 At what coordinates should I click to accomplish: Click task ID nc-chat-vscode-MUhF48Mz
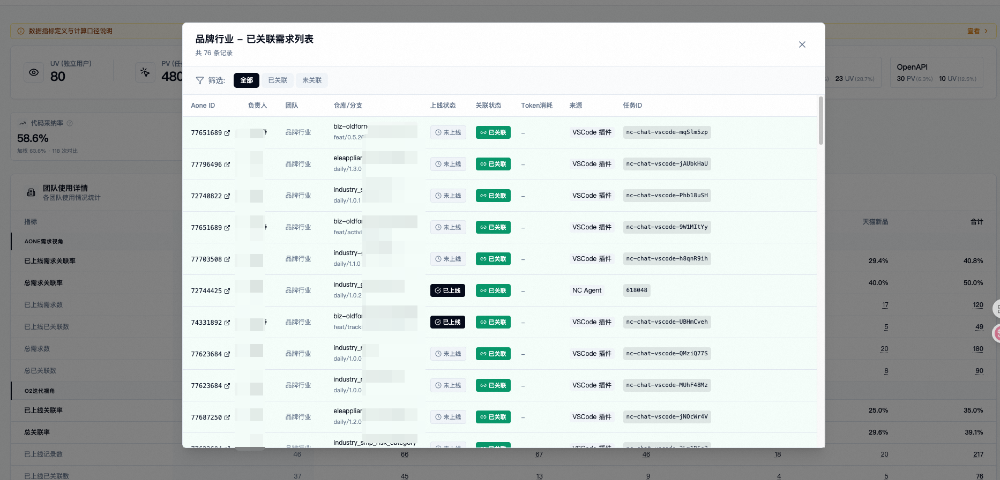(666, 386)
